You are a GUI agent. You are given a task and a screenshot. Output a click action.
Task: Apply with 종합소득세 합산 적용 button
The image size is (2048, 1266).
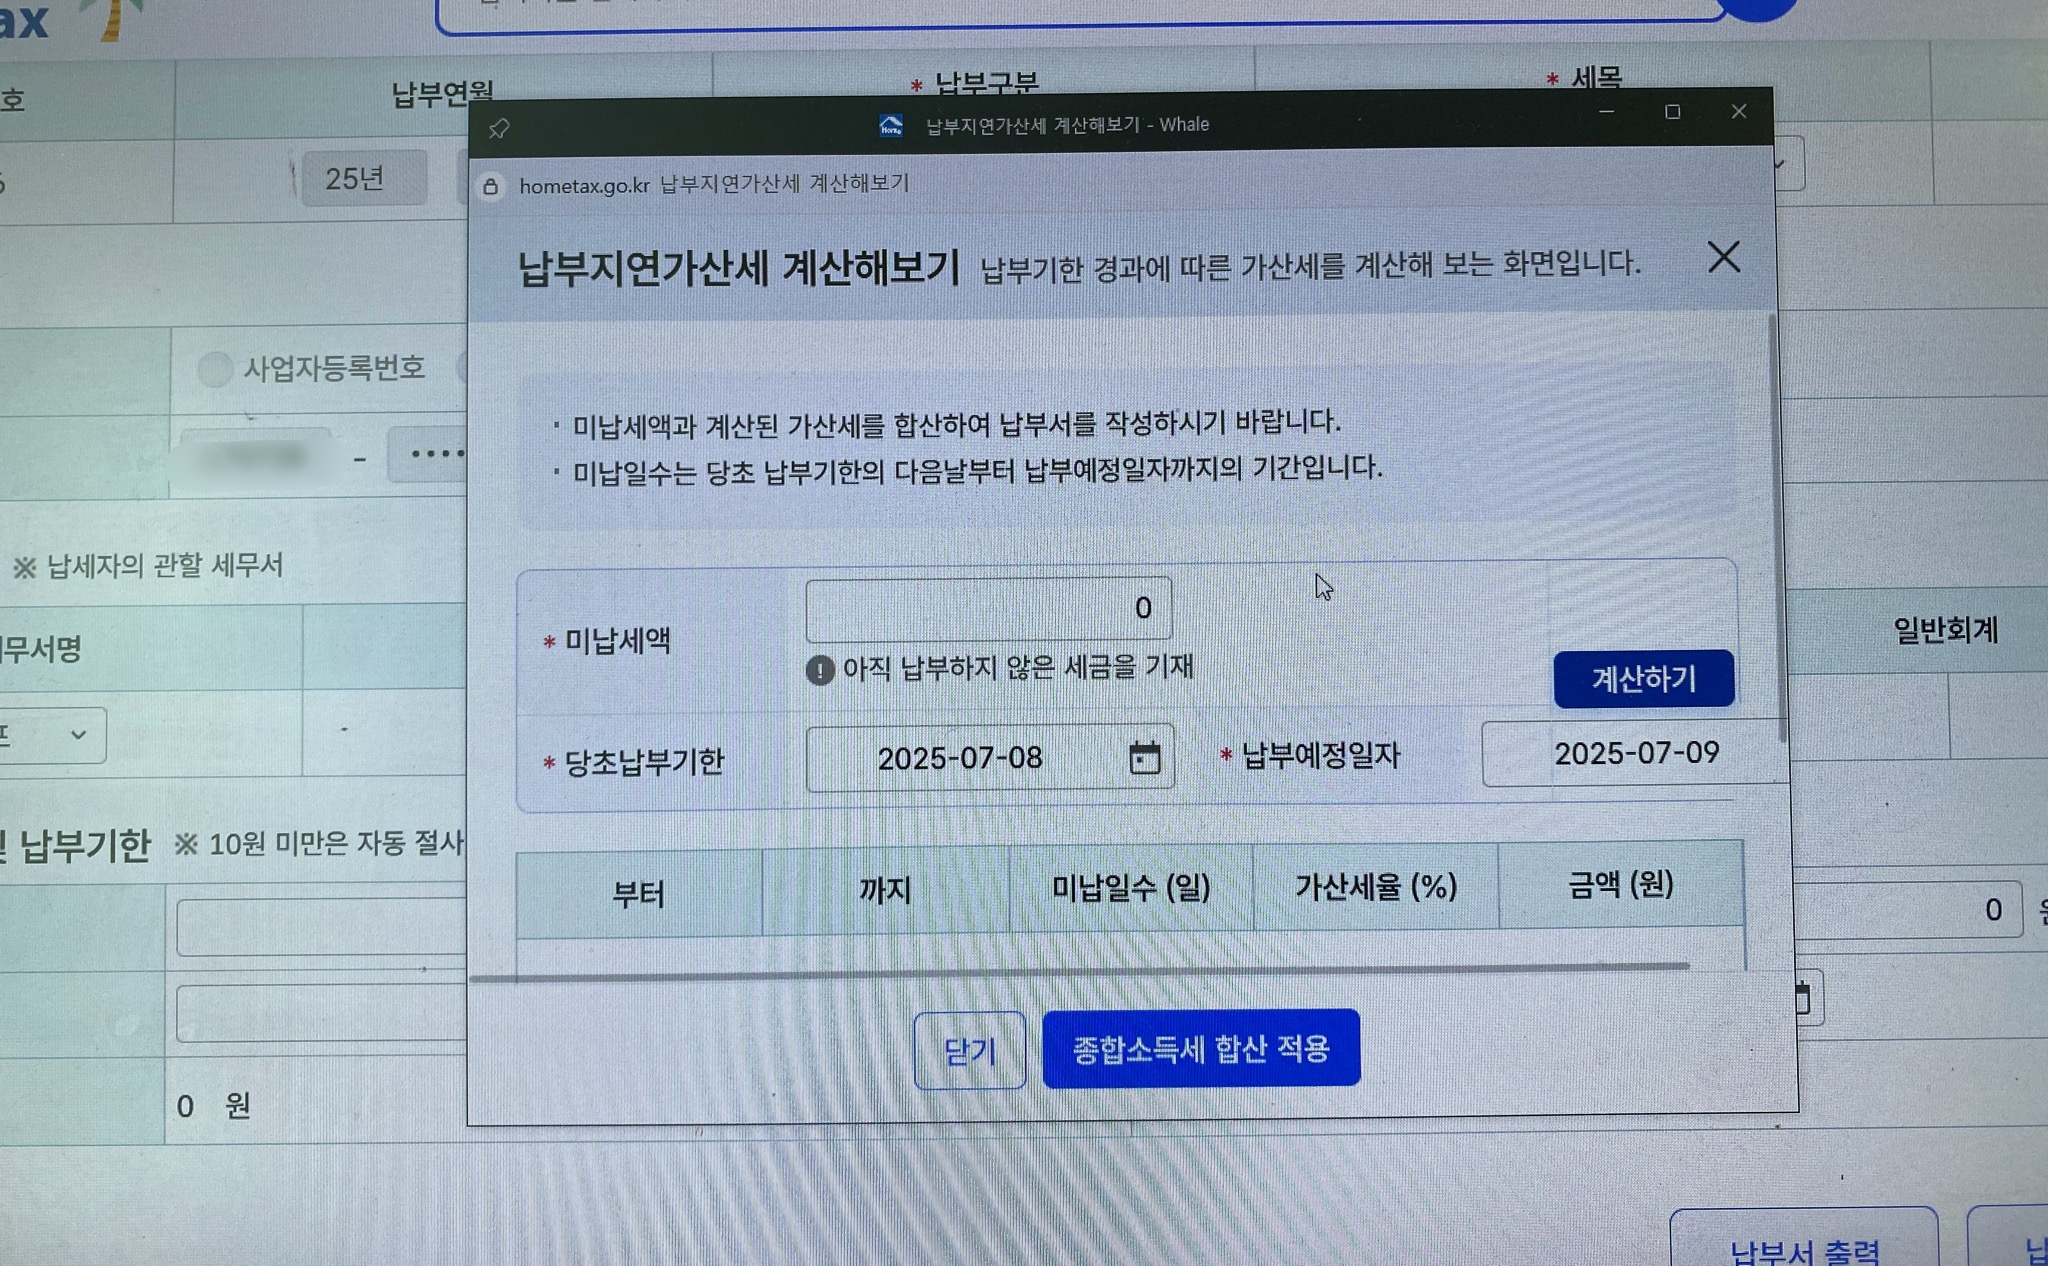[1200, 1048]
